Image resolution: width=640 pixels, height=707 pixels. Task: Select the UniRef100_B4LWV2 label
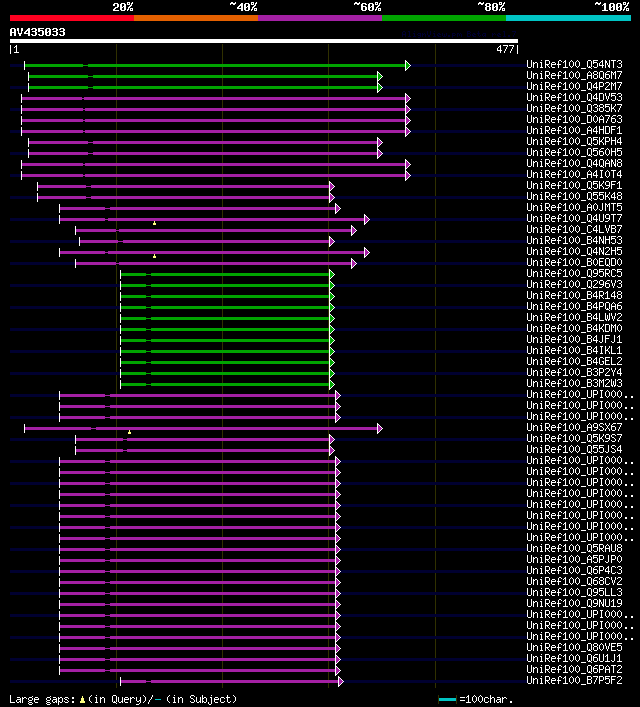pos(574,317)
